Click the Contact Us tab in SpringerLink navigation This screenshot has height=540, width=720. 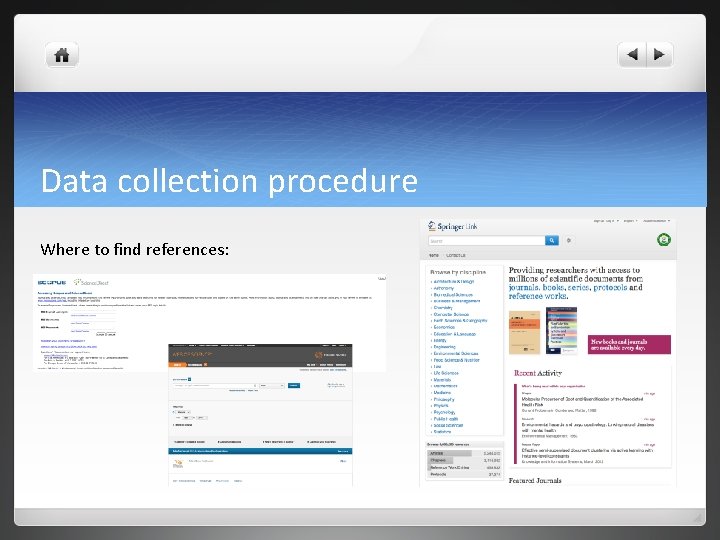[456, 255]
